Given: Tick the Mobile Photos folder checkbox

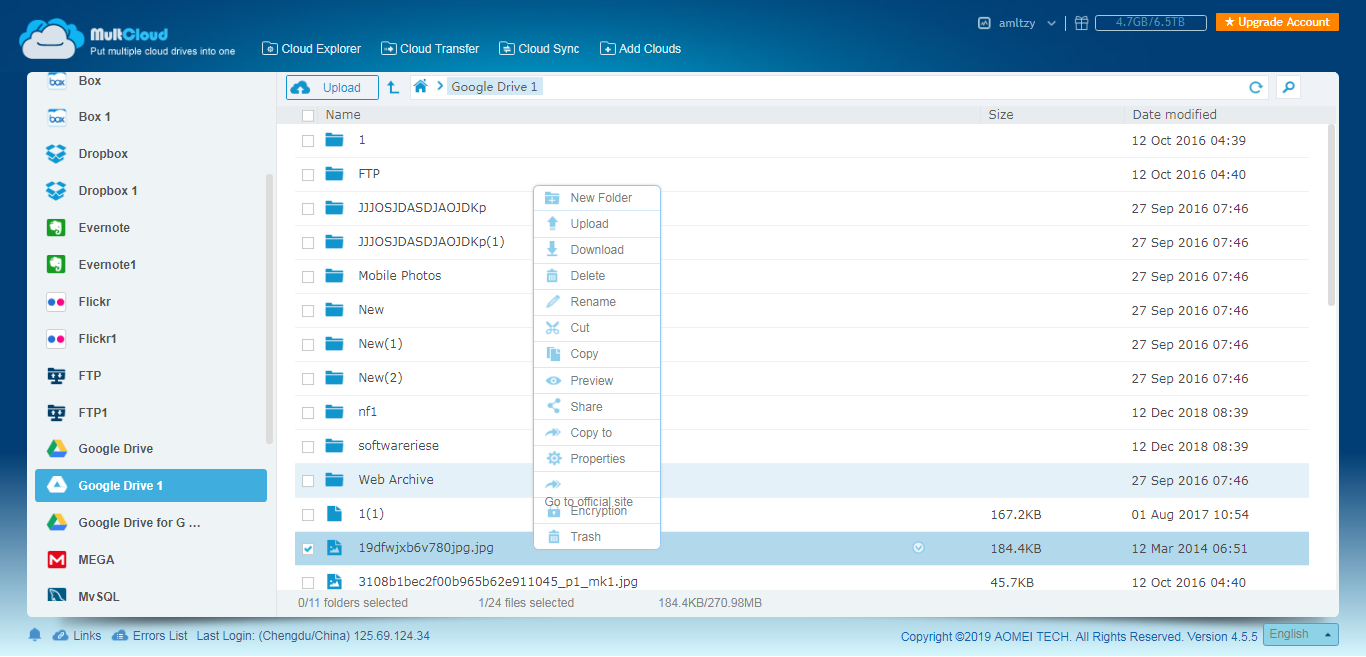Looking at the screenshot, I should pyautogui.click(x=308, y=277).
